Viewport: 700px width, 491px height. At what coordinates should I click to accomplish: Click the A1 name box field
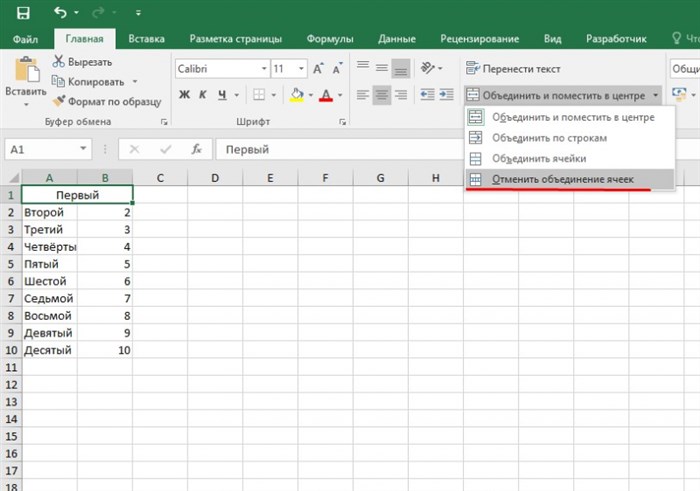pos(41,150)
